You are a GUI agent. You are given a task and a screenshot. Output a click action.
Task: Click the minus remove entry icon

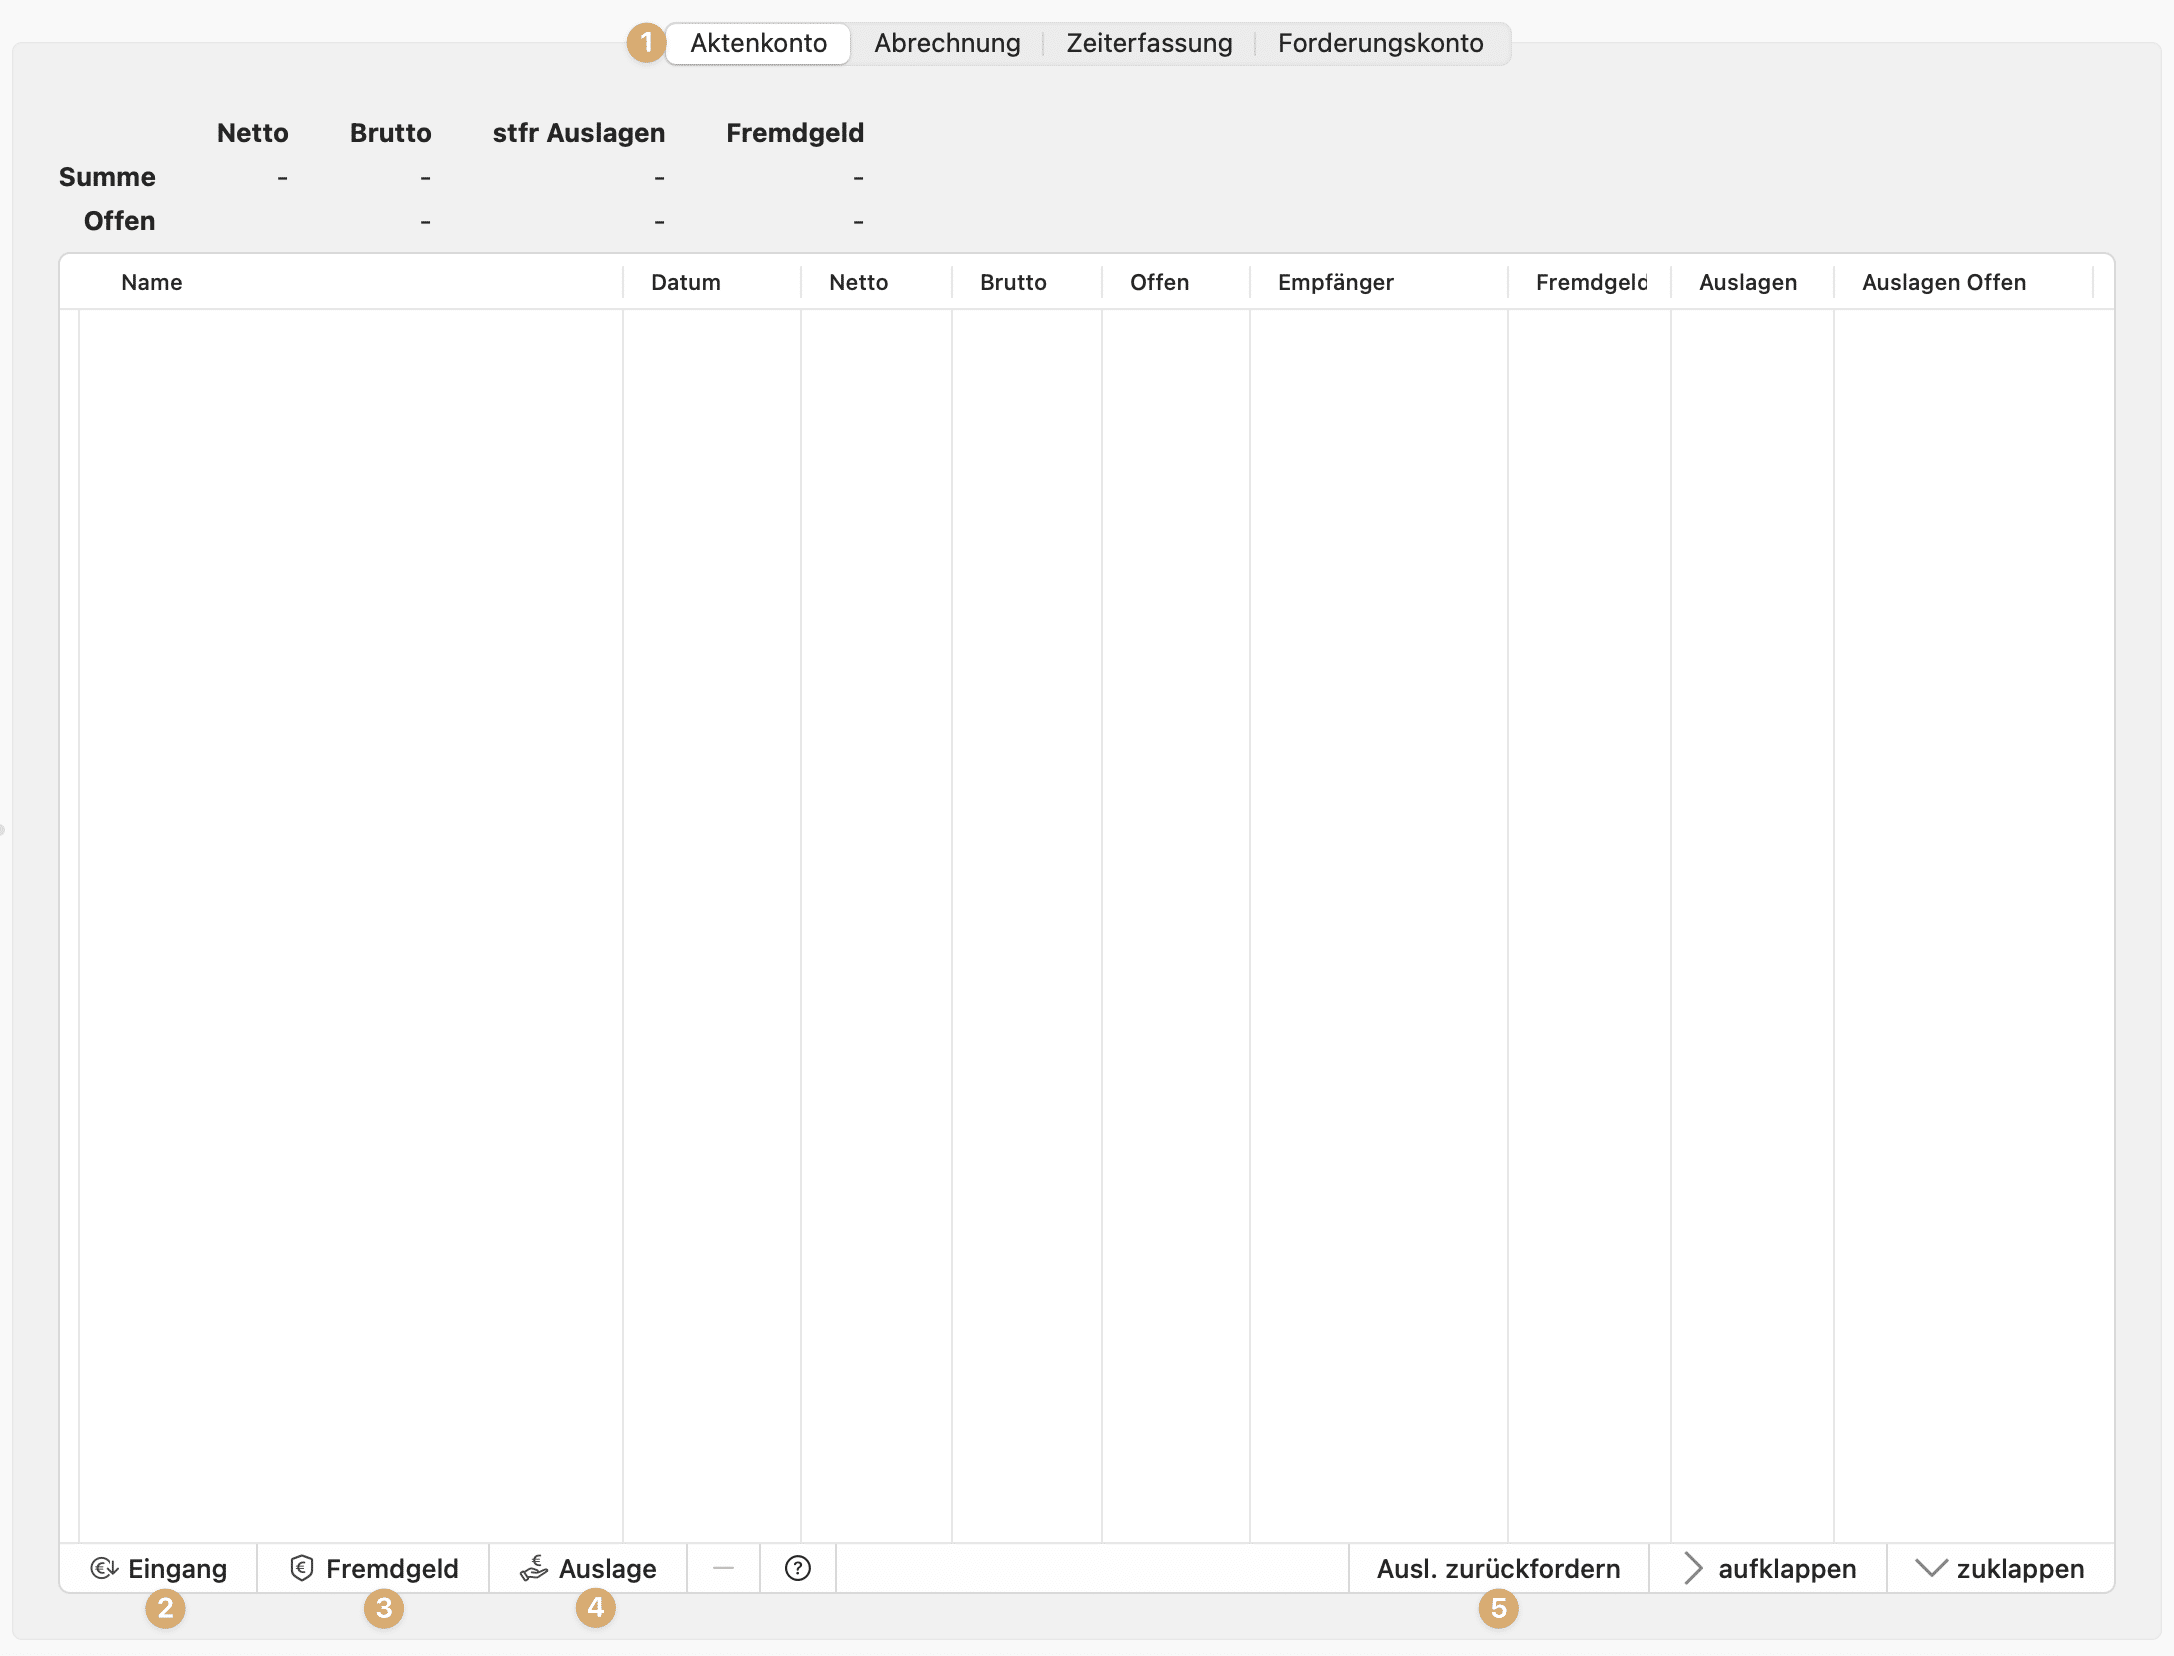[723, 1568]
